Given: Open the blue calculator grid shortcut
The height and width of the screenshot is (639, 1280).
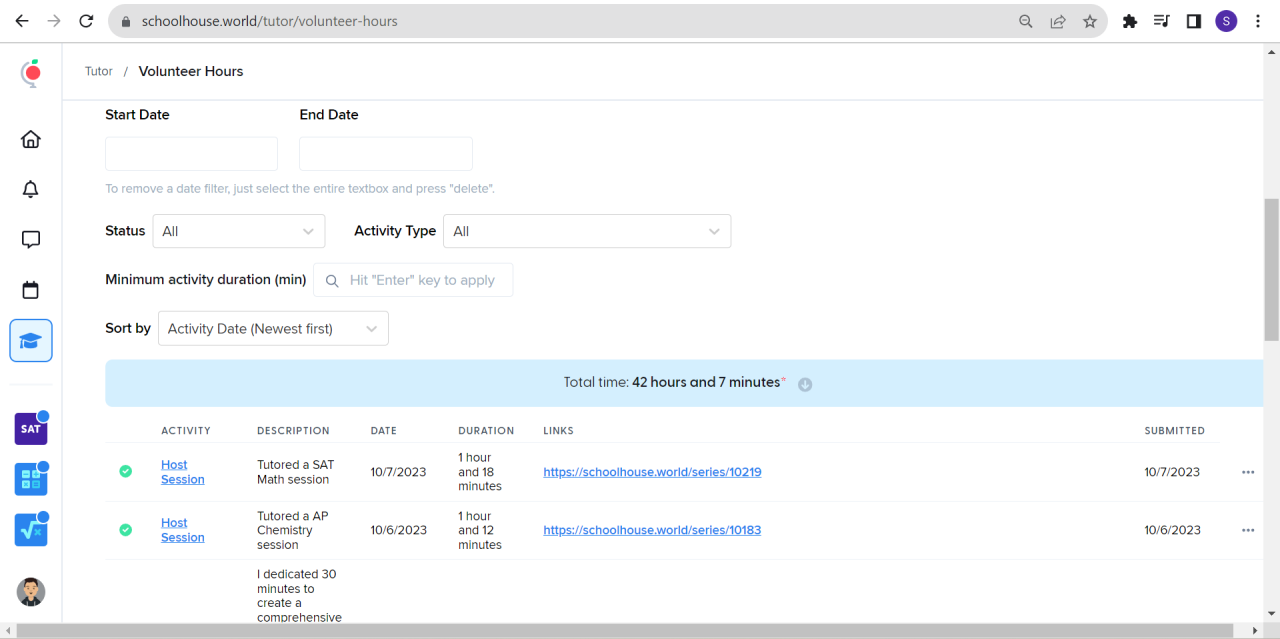Looking at the screenshot, I should coord(31,479).
